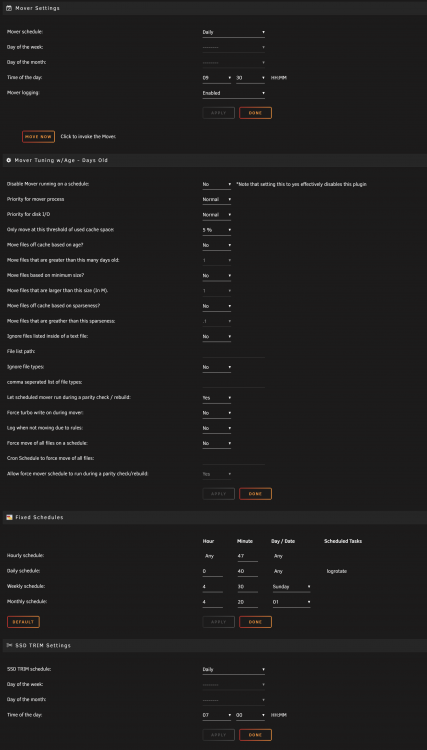Viewport: 427px width, 750px height.
Task: Click Weekly schedule minute field showing 30
Action: (x=247, y=586)
